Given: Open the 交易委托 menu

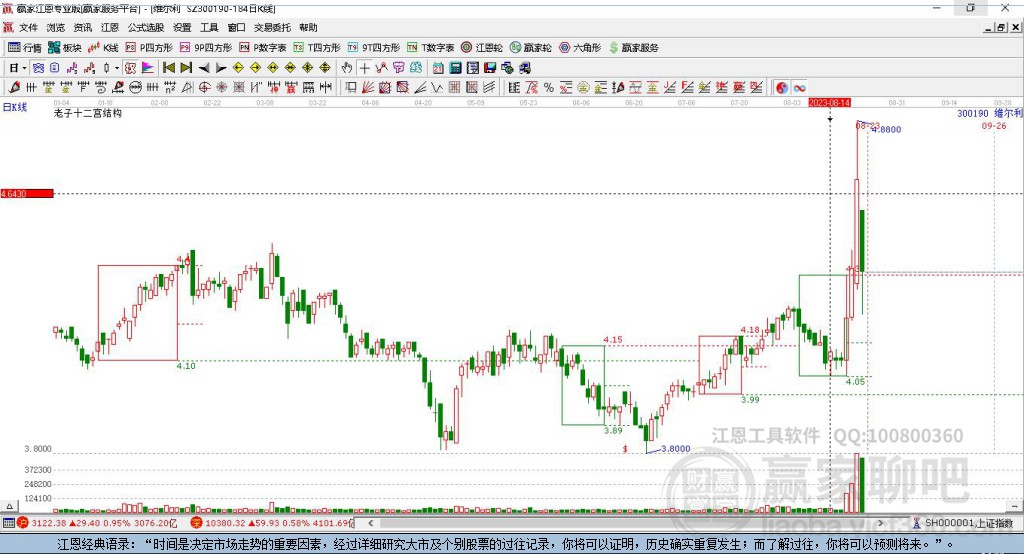Looking at the screenshot, I should click(272, 27).
